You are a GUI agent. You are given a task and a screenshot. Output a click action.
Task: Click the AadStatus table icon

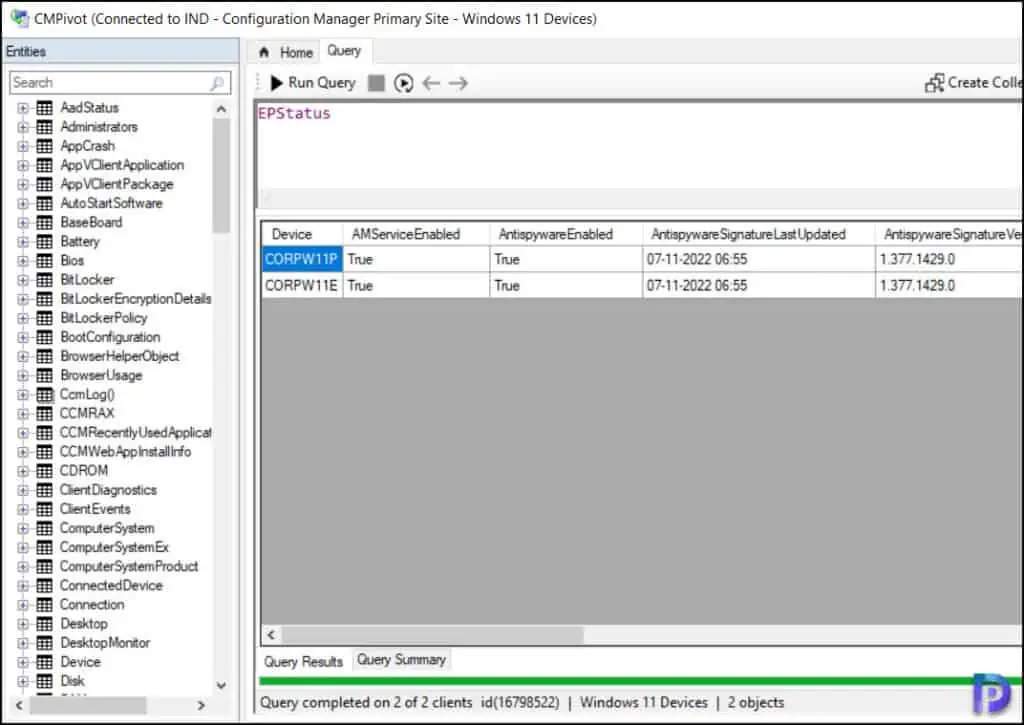(44, 108)
